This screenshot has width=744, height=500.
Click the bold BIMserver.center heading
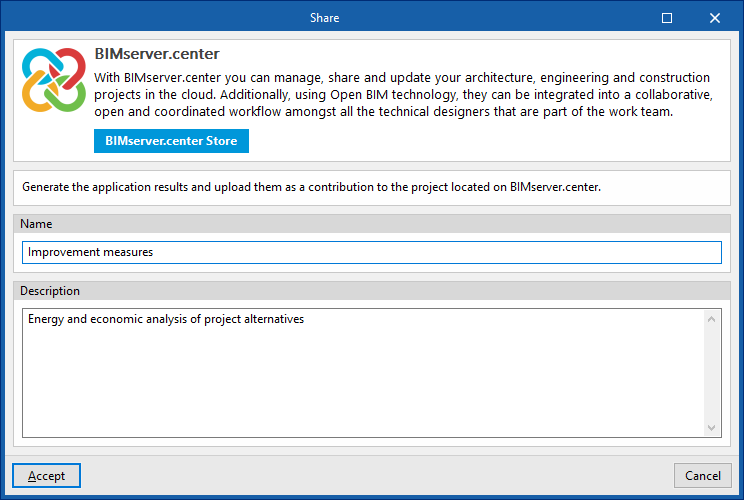(x=157, y=53)
